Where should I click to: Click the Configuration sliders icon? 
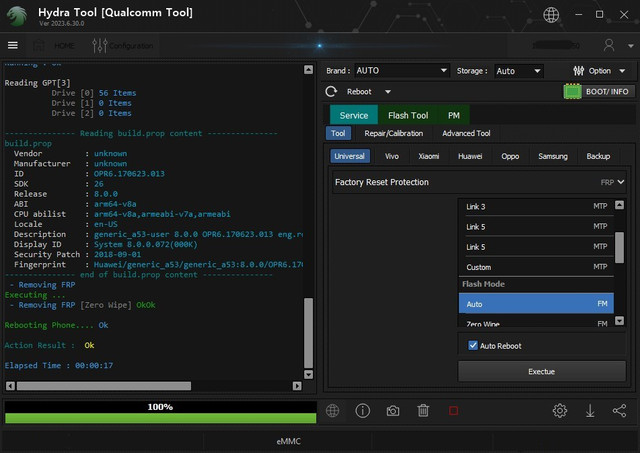100,45
